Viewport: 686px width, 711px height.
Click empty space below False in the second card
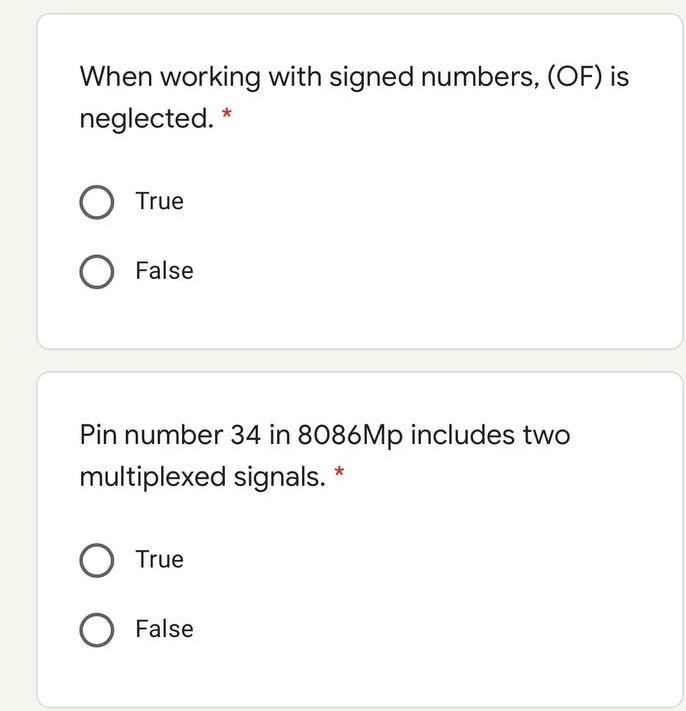pos(358,678)
